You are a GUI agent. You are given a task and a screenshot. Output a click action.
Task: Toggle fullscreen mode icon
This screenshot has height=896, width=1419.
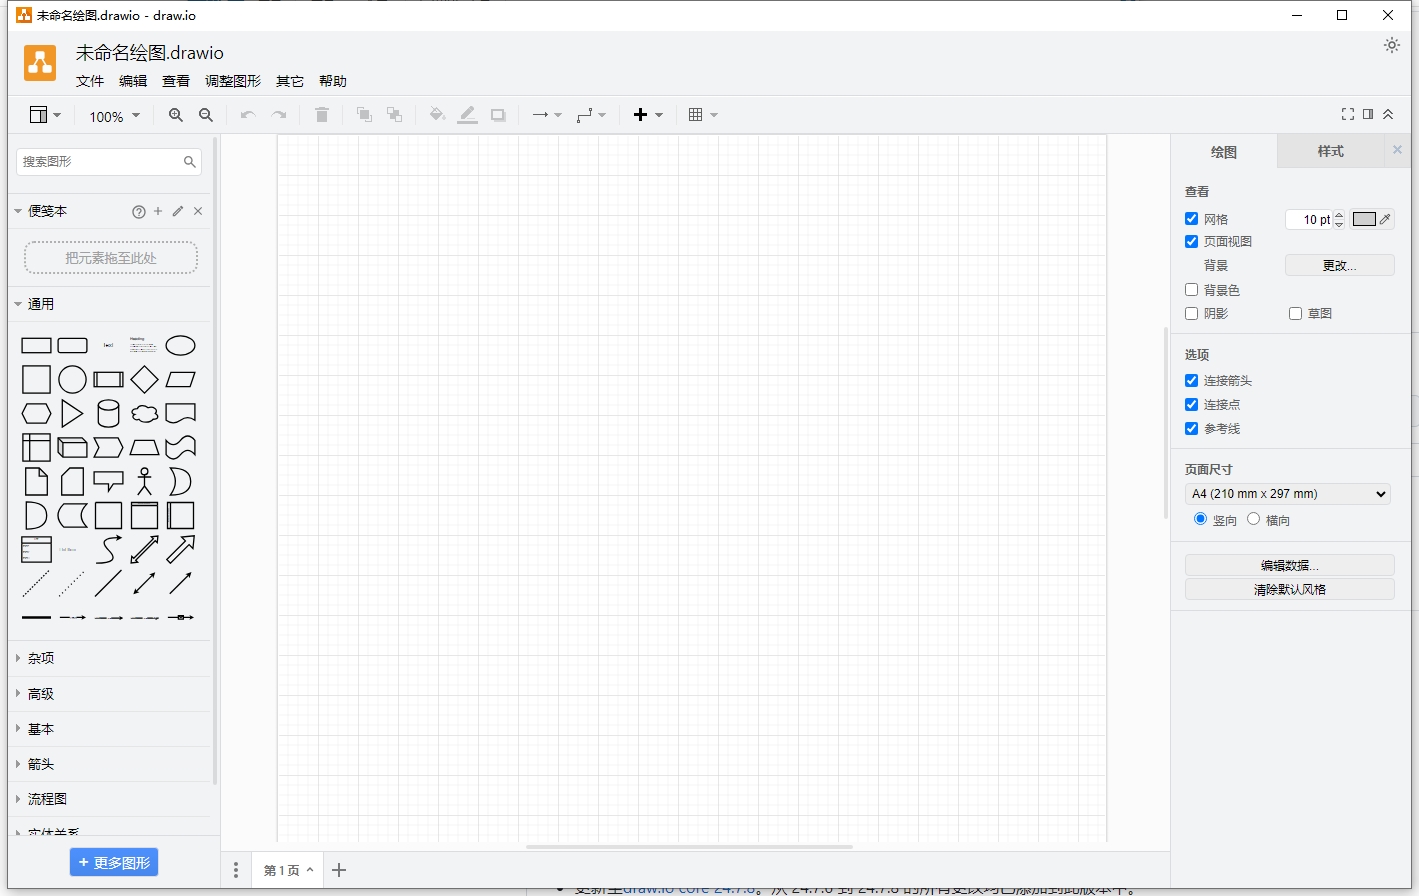(1348, 114)
